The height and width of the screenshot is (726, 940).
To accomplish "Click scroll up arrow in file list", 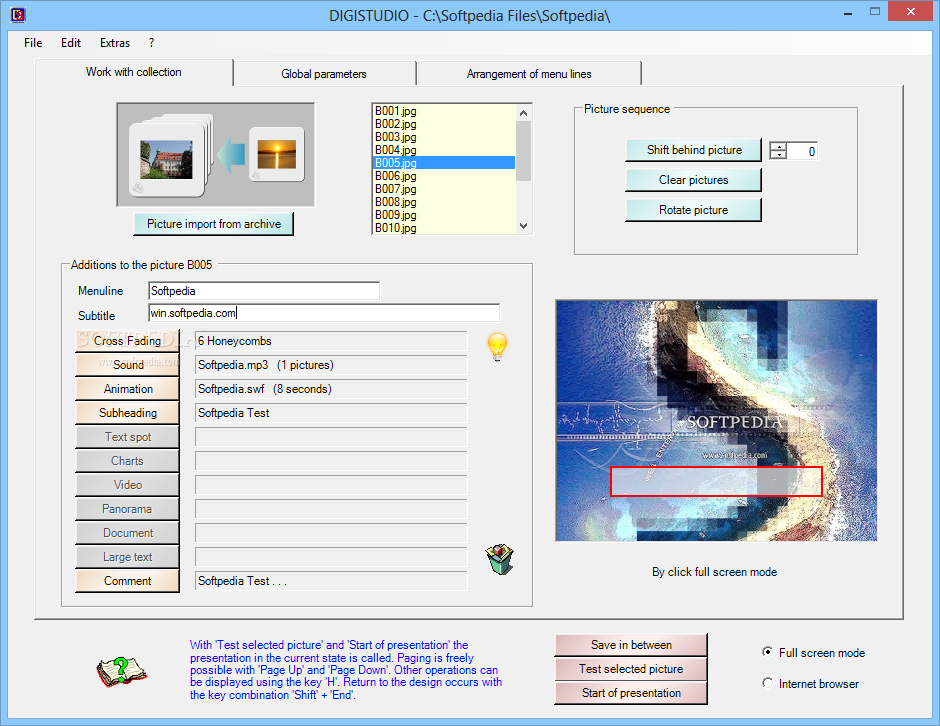I will click(x=523, y=113).
